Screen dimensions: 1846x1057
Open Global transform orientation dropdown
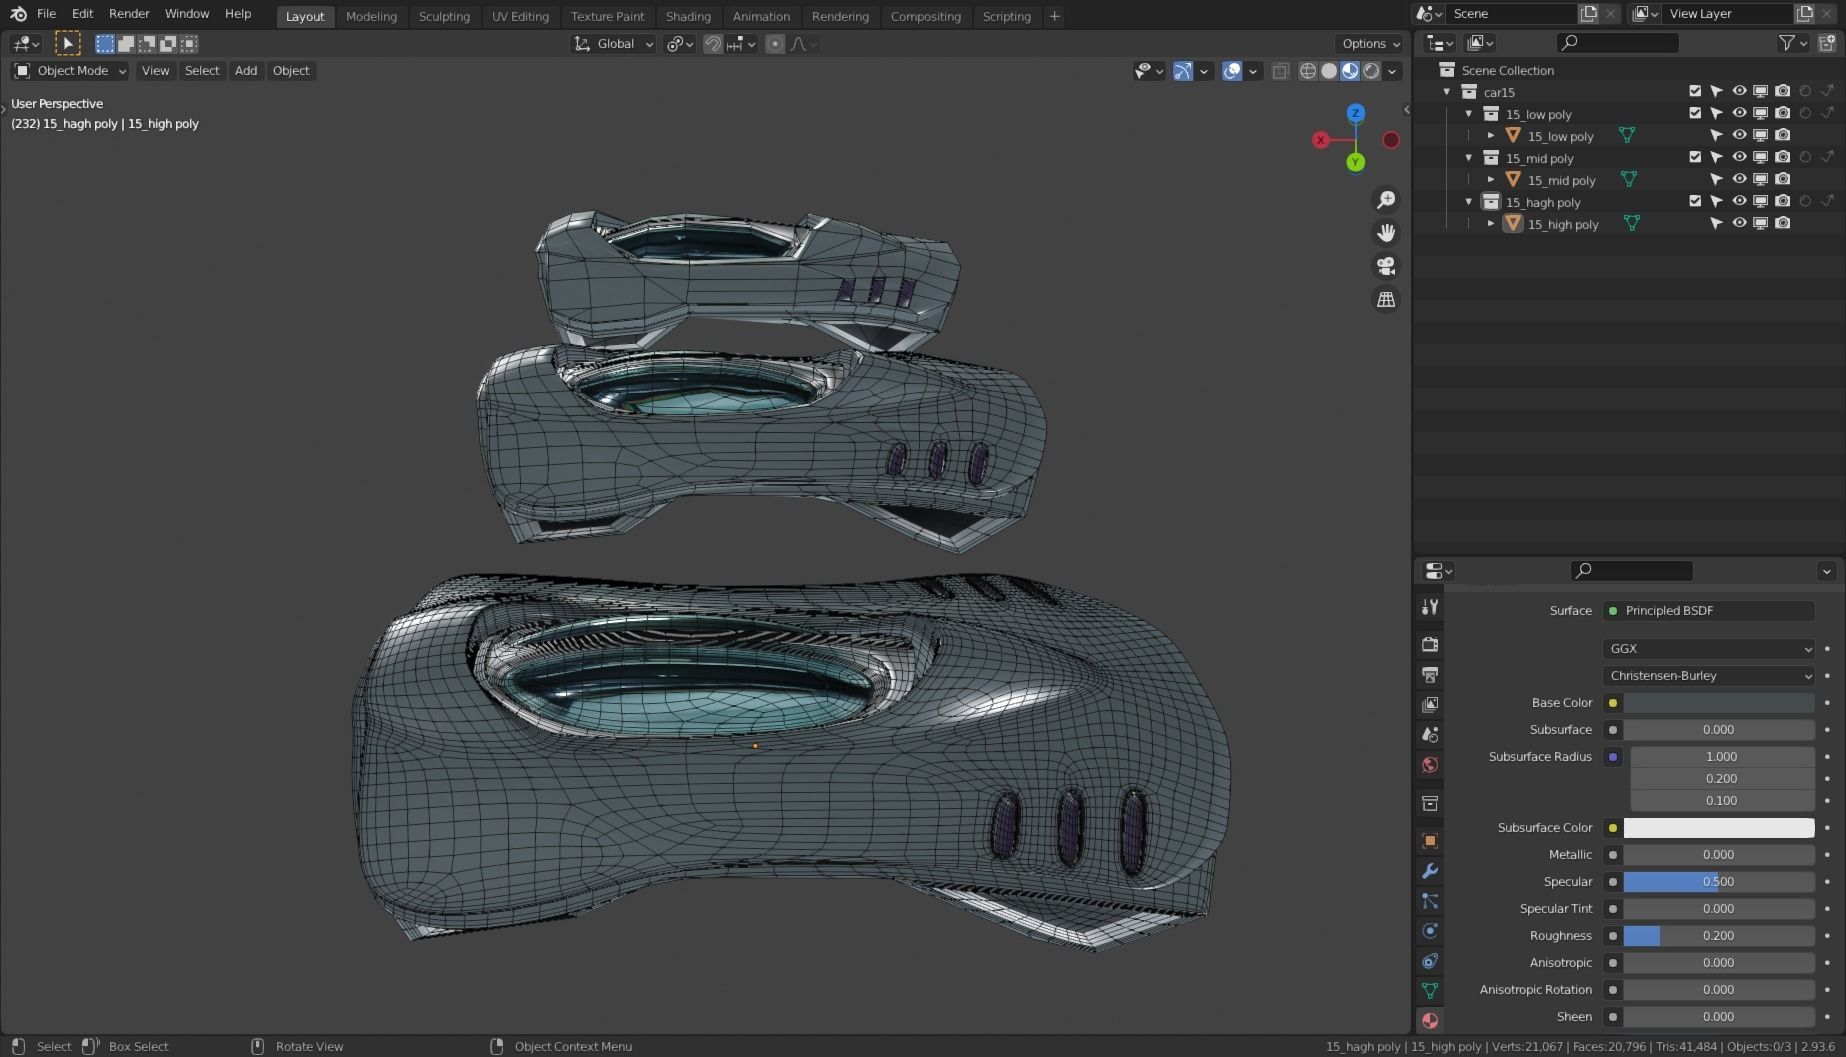(x=613, y=44)
